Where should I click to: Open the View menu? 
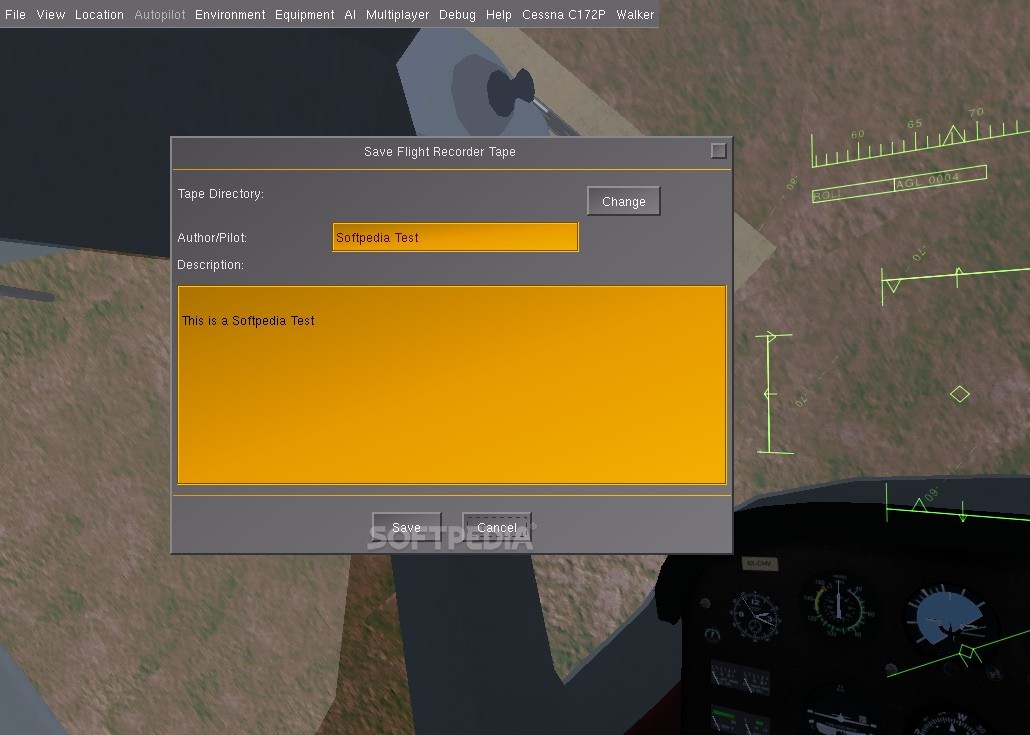pos(51,14)
